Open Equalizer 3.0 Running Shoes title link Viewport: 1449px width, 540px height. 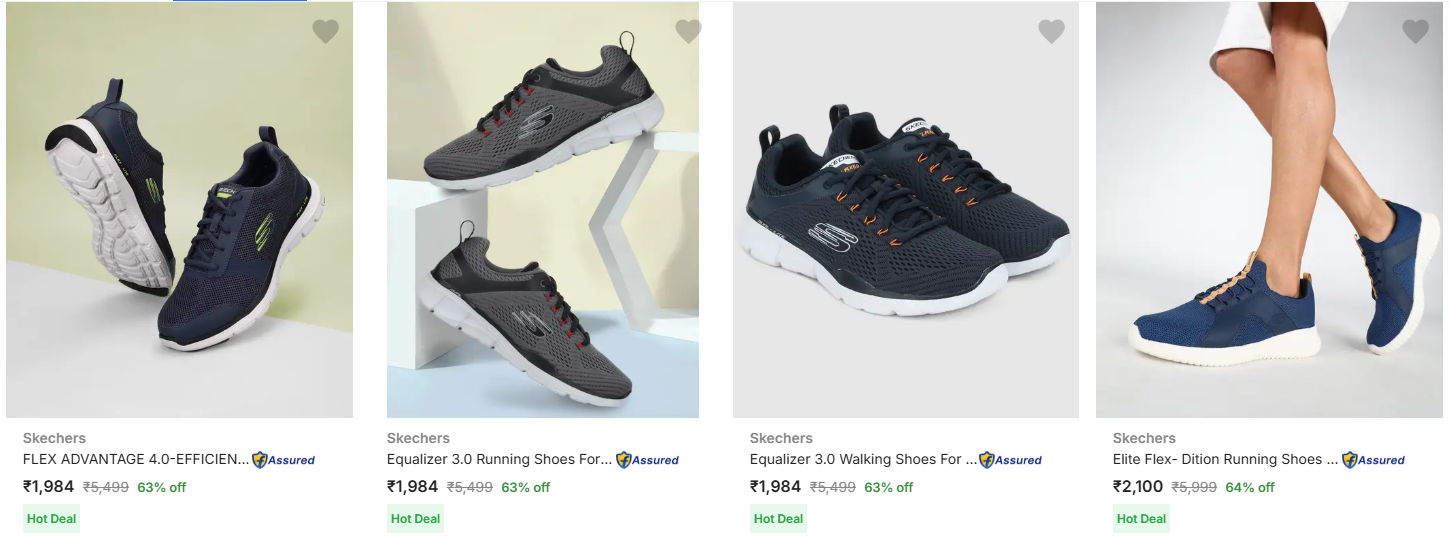coord(499,460)
